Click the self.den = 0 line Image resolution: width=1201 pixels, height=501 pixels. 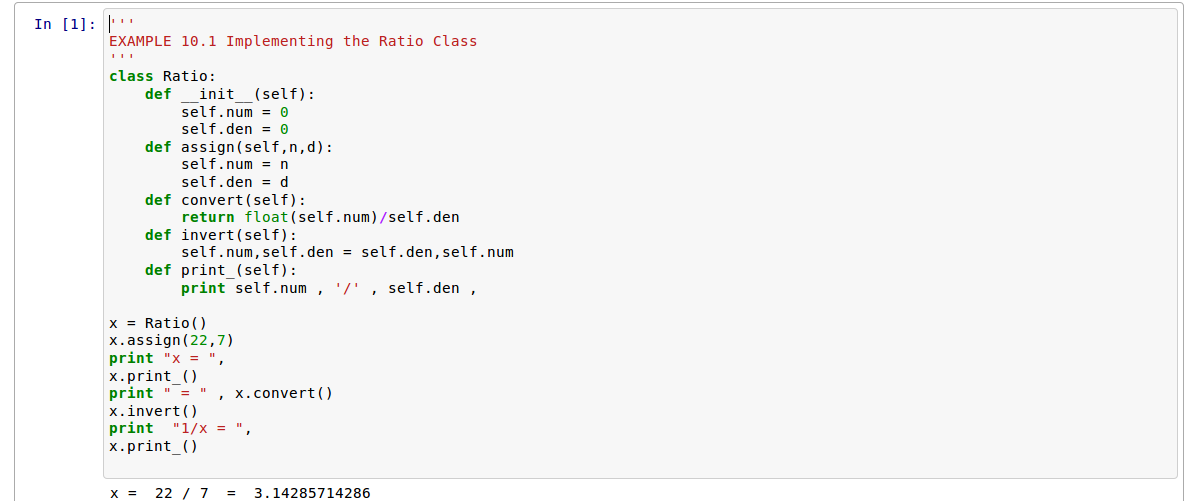tap(234, 129)
